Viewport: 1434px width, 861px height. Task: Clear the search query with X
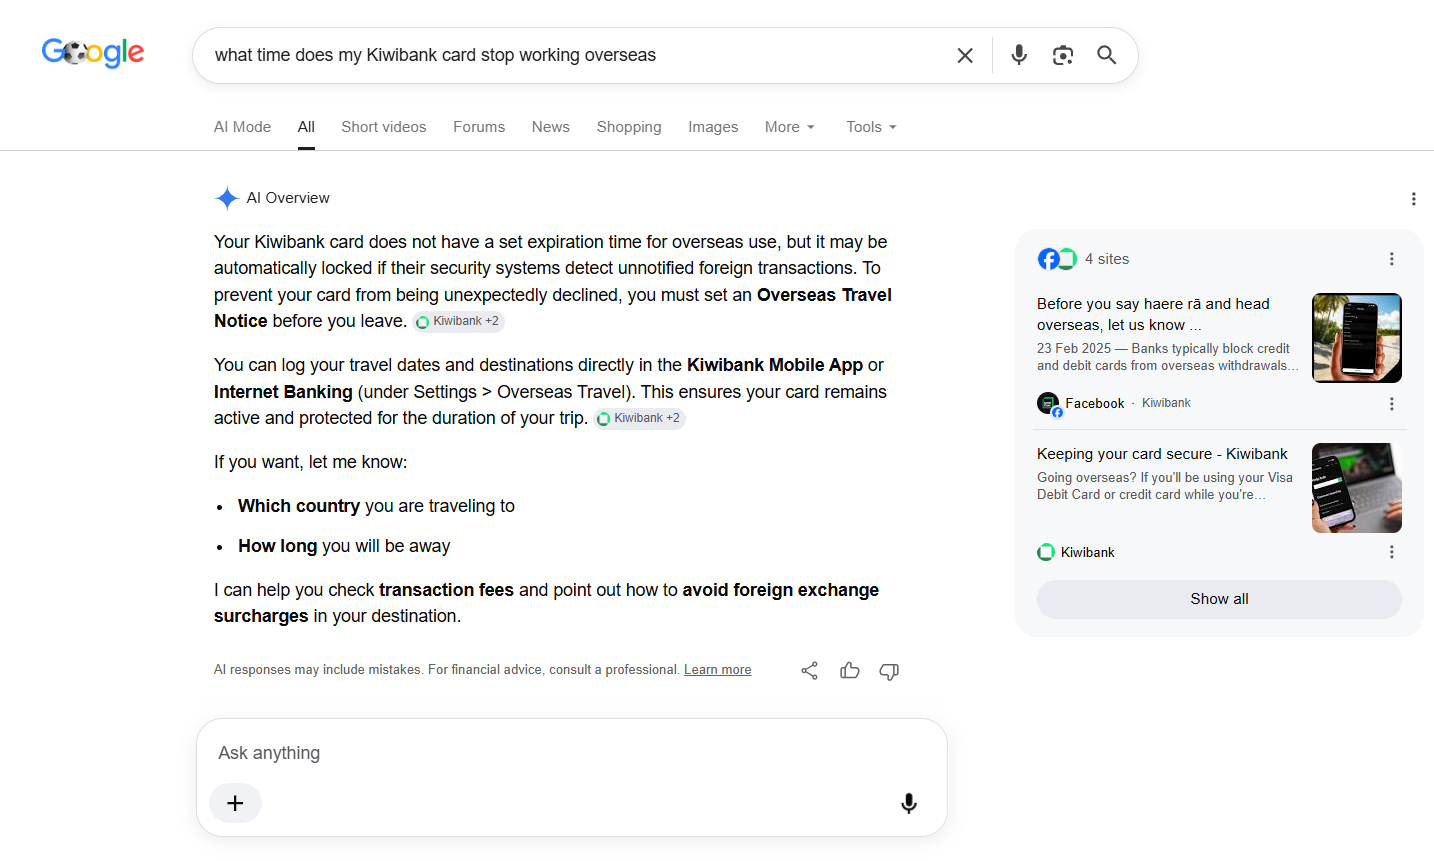coord(965,55)
